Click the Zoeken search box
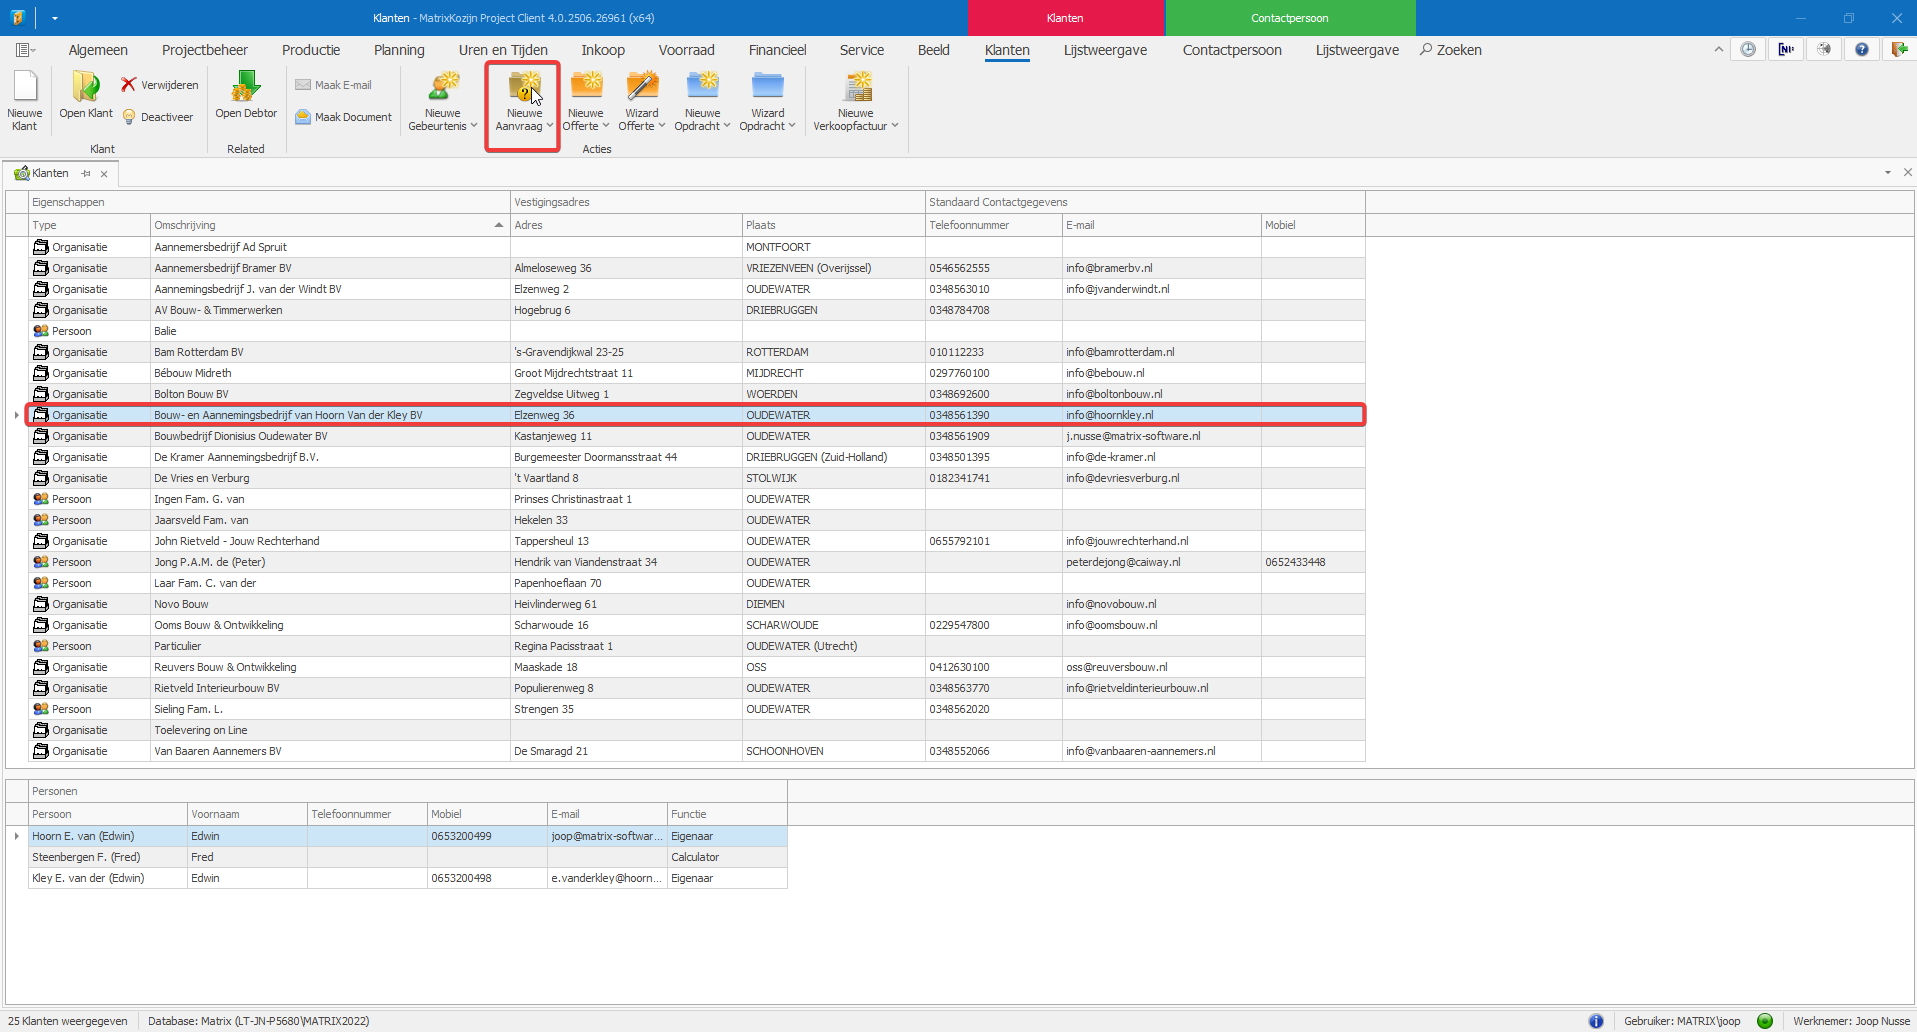Screen dimensions: 1917x1032 tap(1451, 50)
